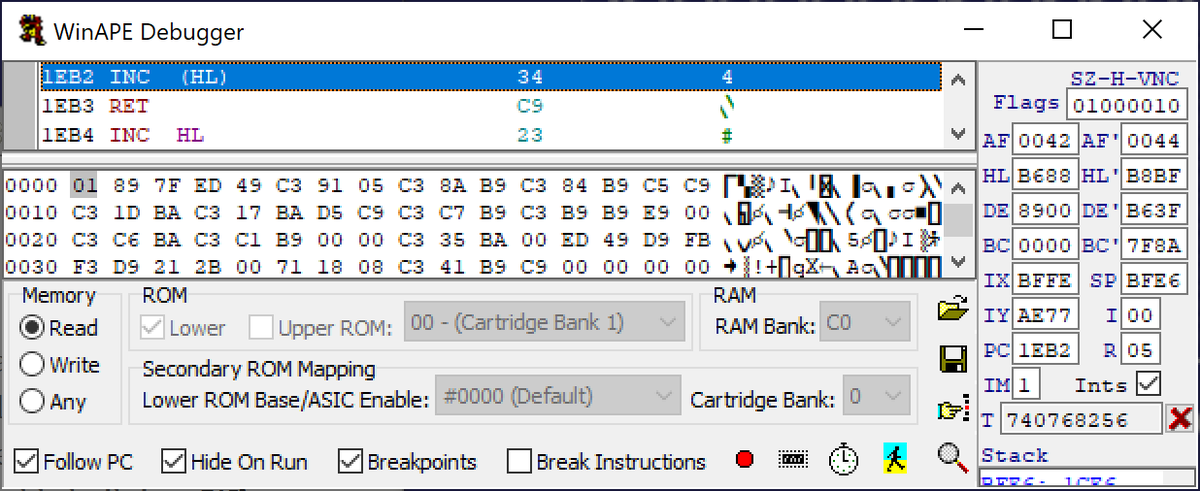
Task: Click the T cycle counter field 740768256
Action: click(x=1080, y=419)
